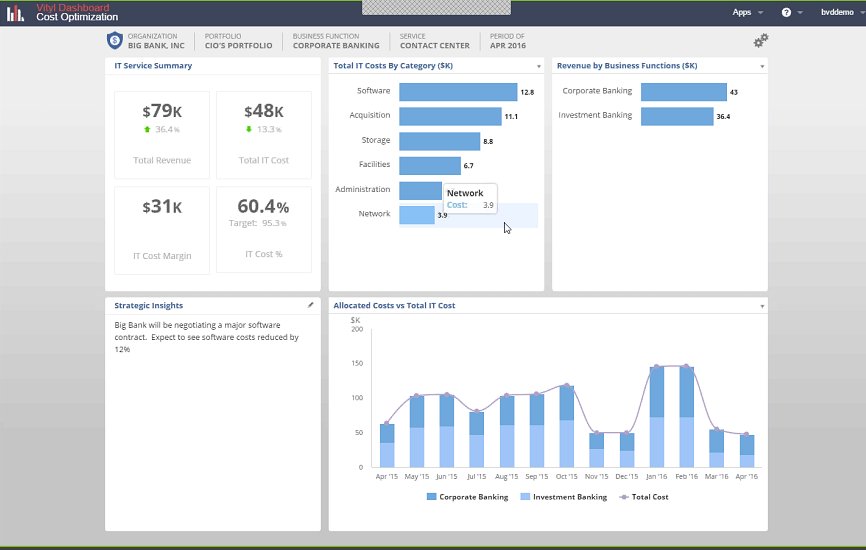Click the Jul '15 axis label
Image resolution: width=866 pixels, height=550 pixels.
477,477
